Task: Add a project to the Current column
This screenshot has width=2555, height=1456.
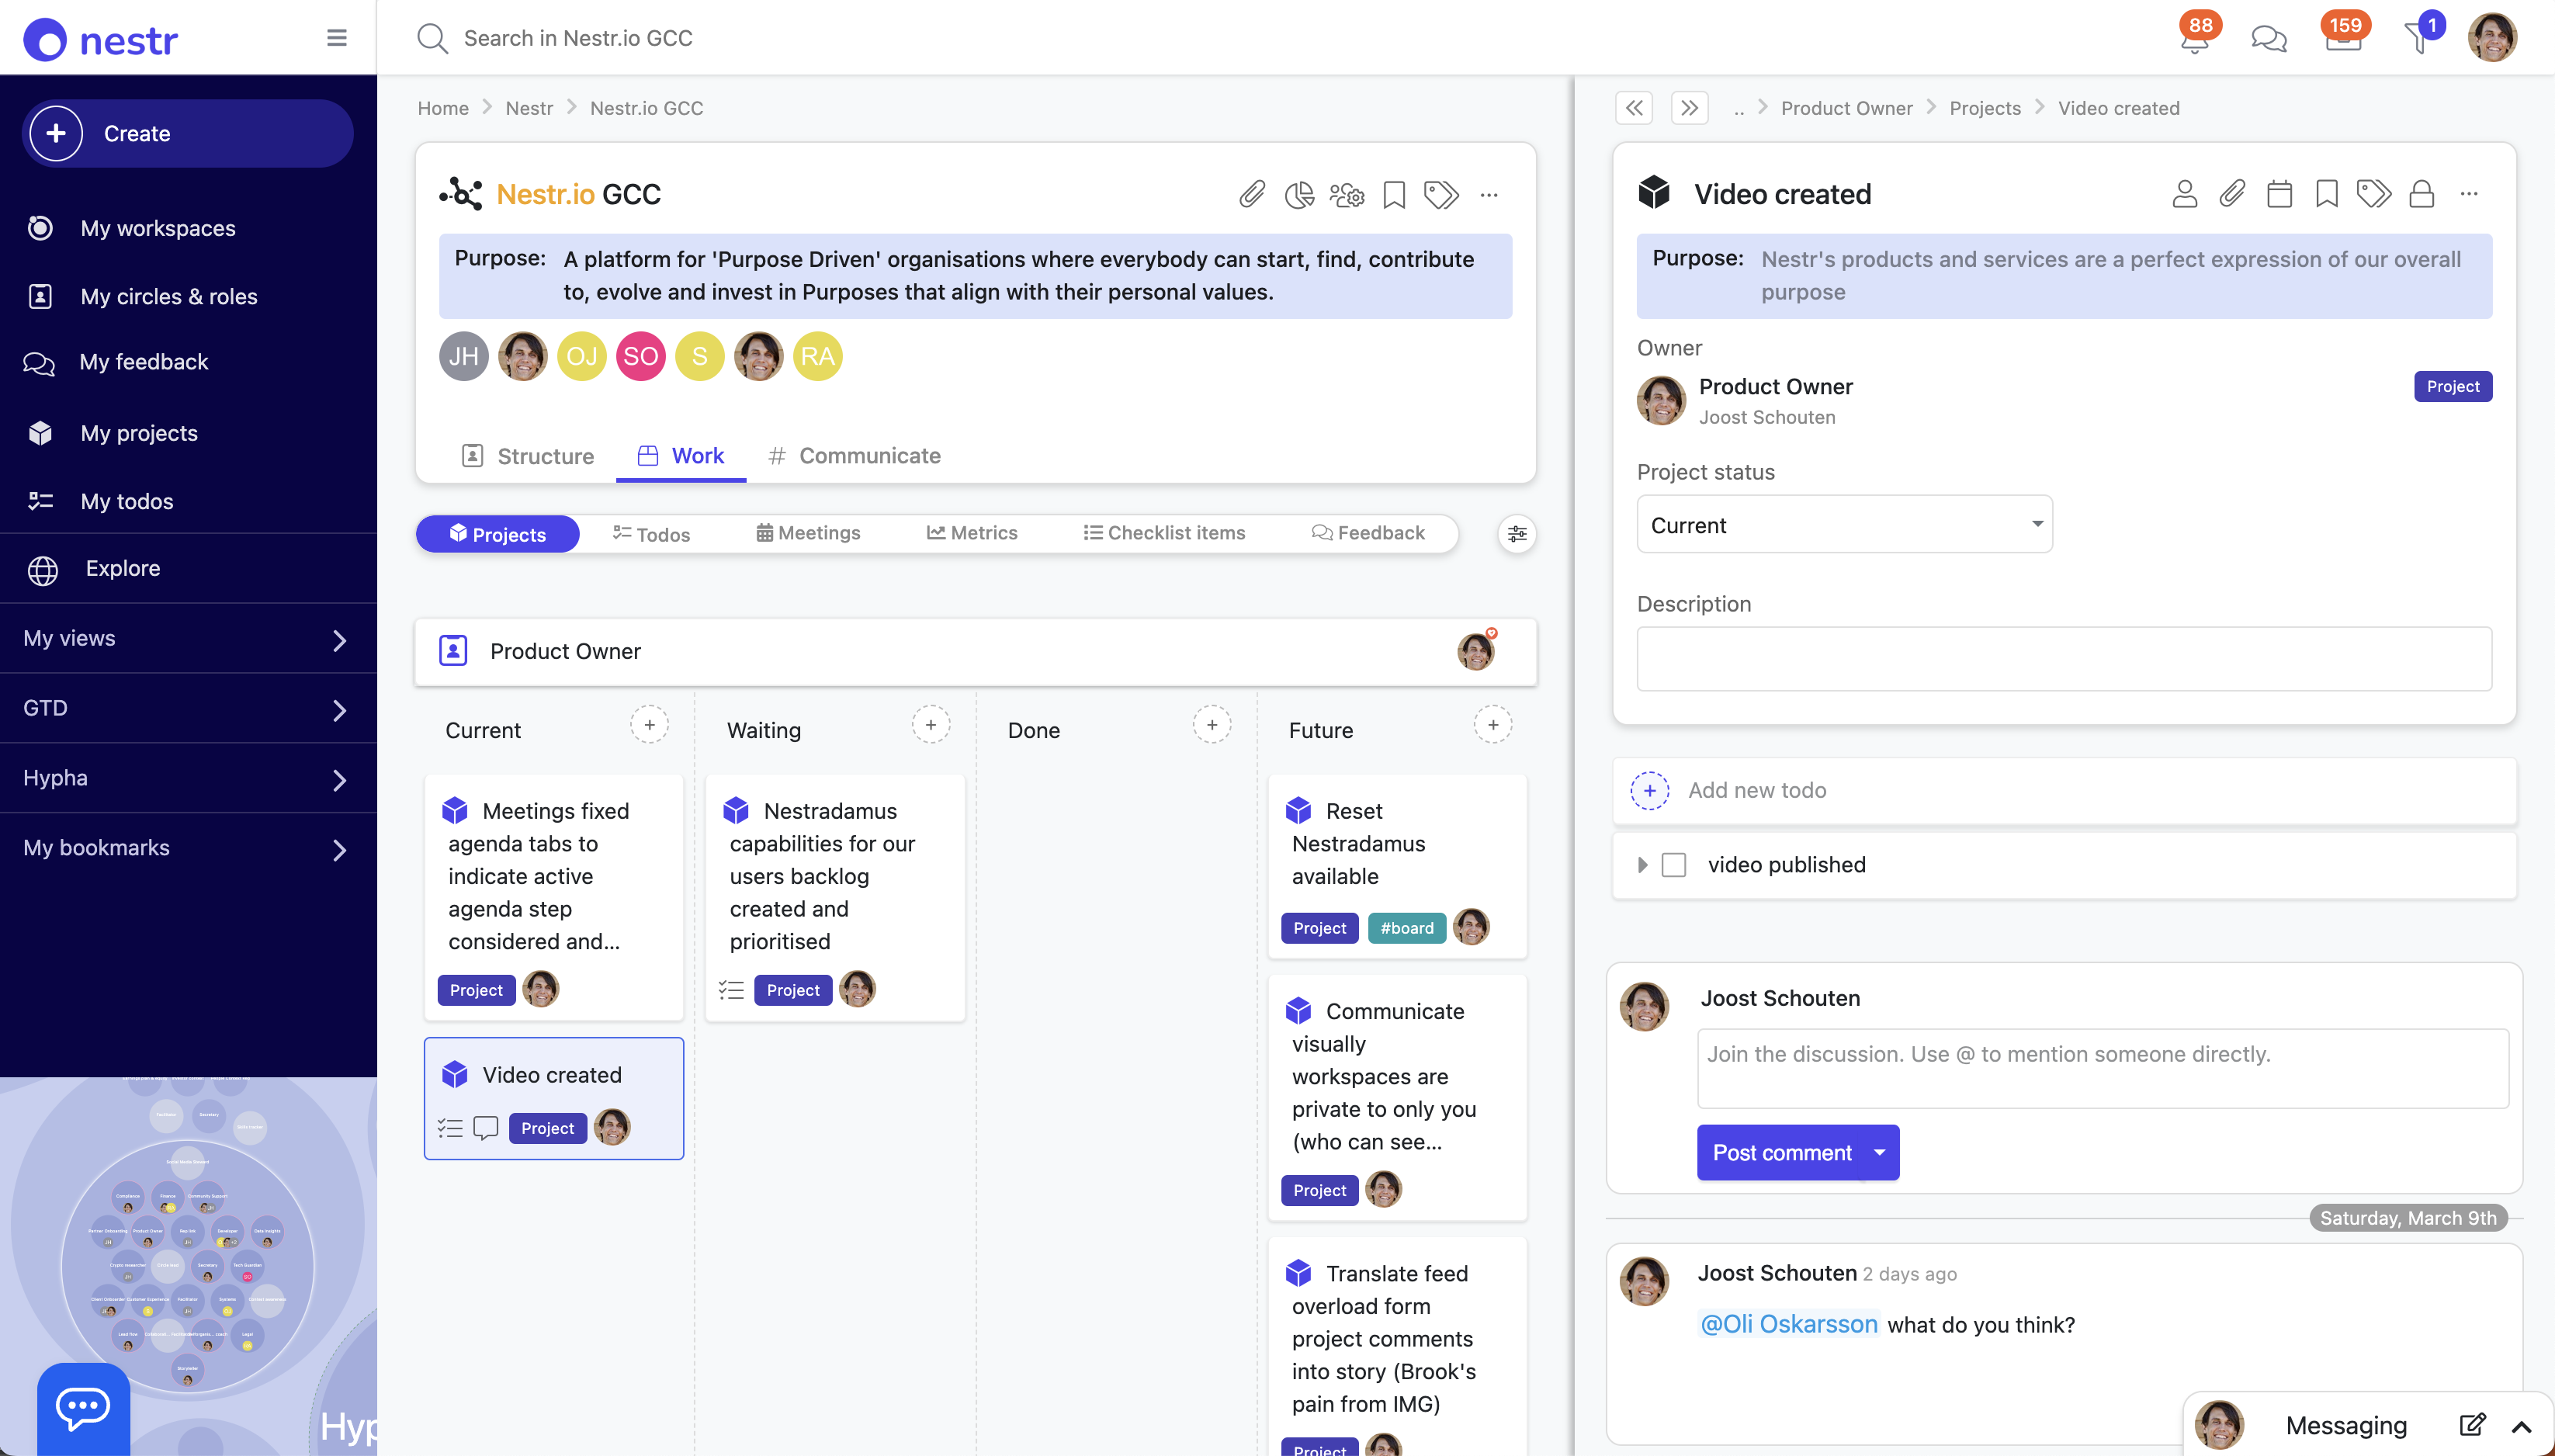Action: [x=649, y=725]
